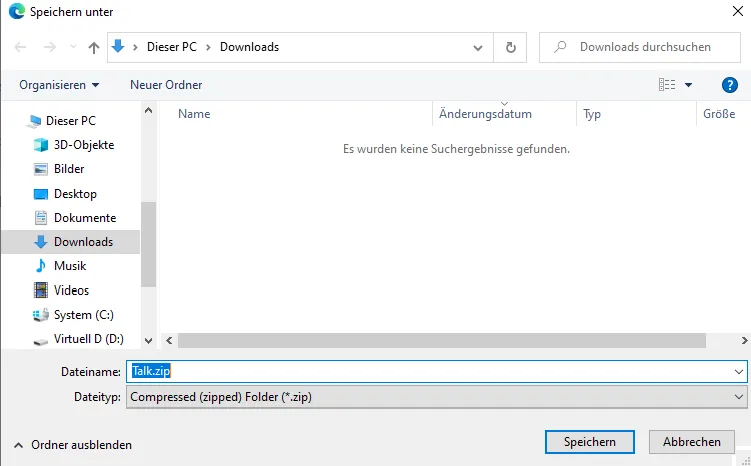Viewport: 751px width, 466px height.
Task: Open Musik folder in sidebar
Action: [x=70, y=266]
